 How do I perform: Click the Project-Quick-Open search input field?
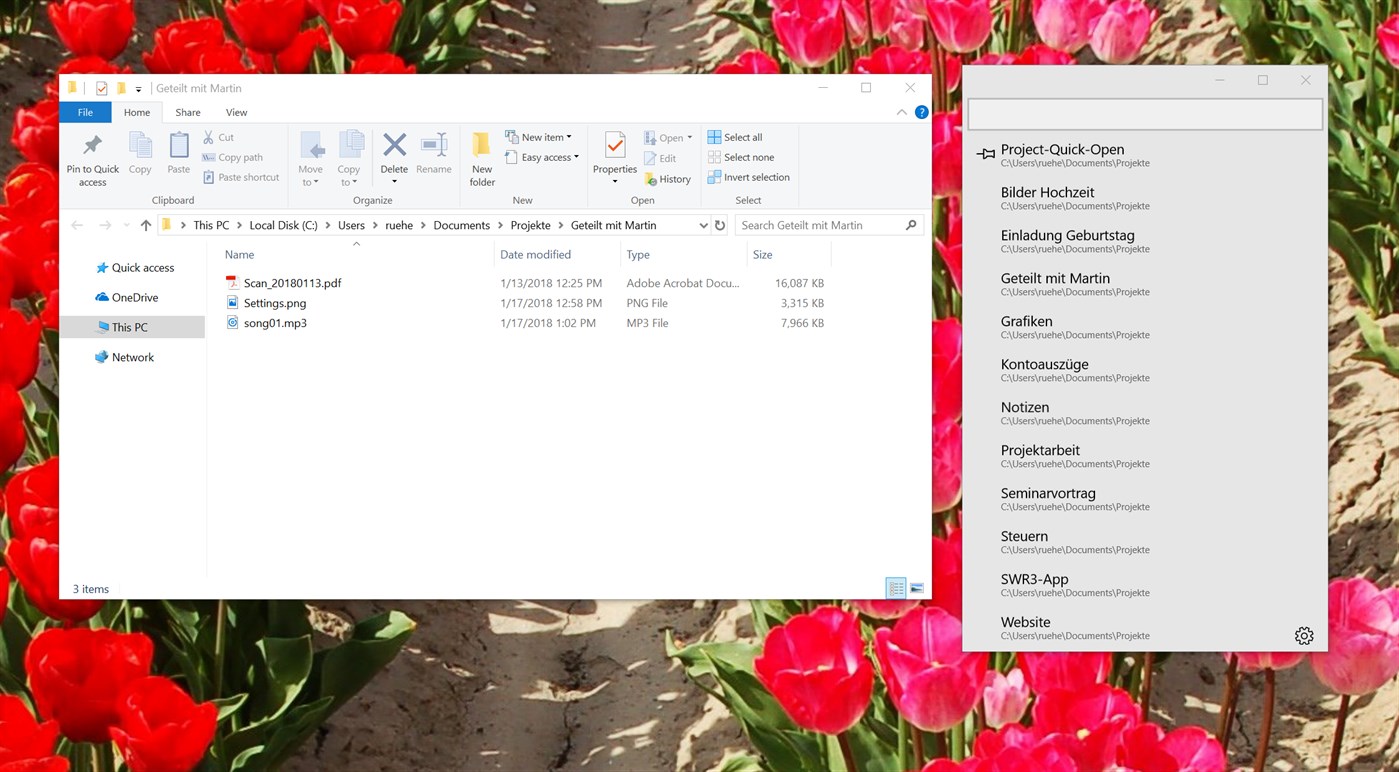(1144, 113)
